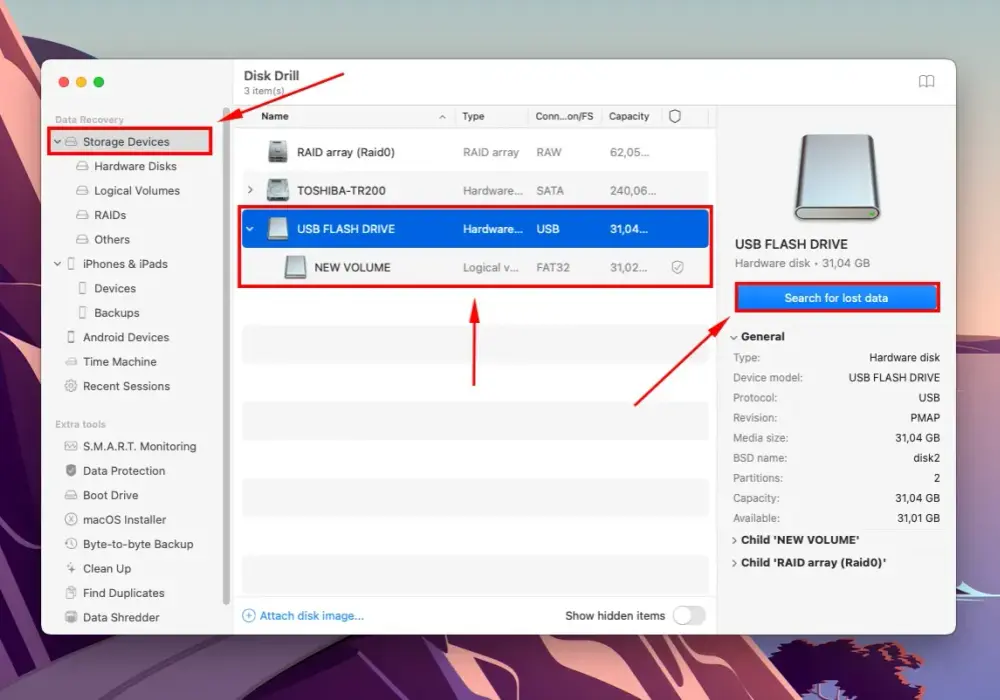1000x700 pixels.
Task: Open Hardware Disks category
Action: 135,166
